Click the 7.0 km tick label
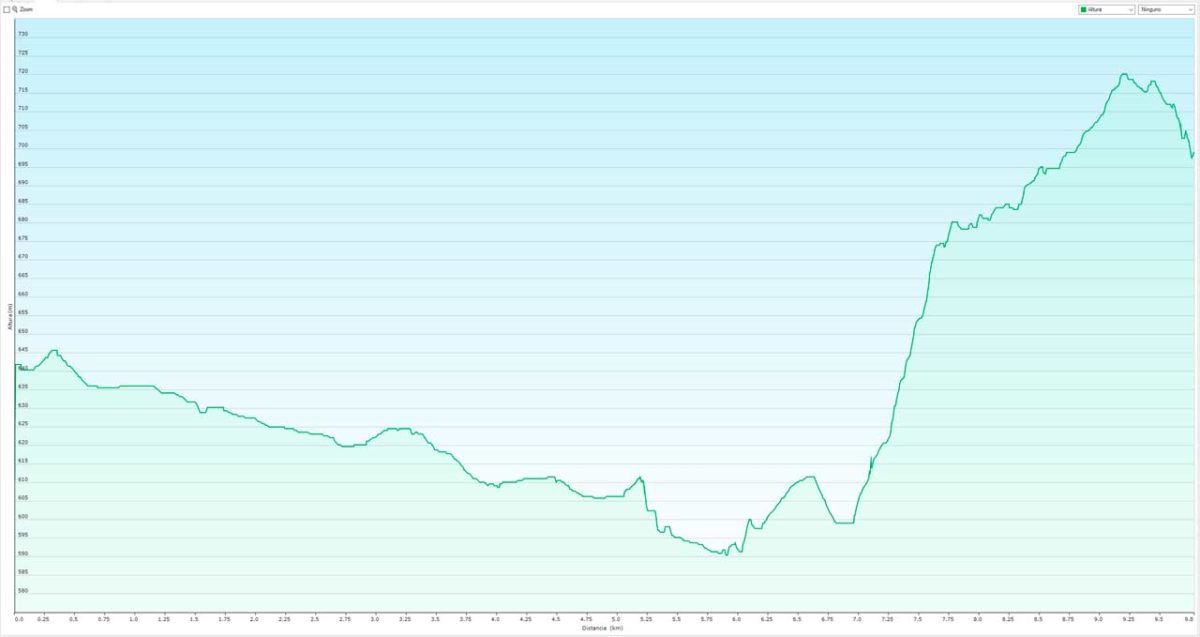The width and height of the screenshot is (1200, 637). [857, 620]
